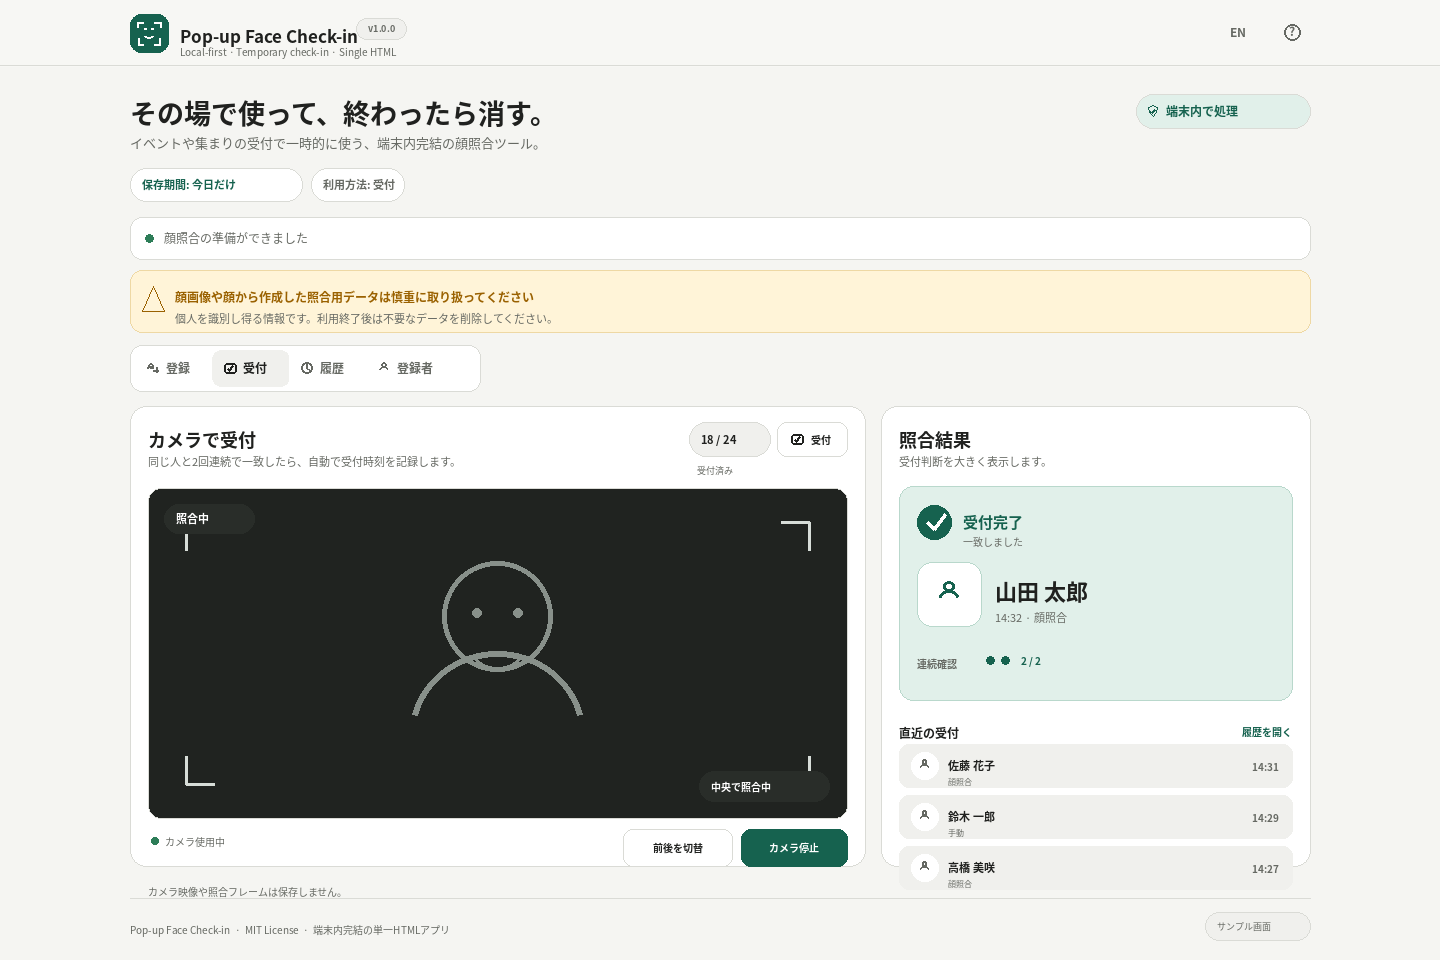
Task: Click the 照合中 status badge
Action: click(209, 519)
